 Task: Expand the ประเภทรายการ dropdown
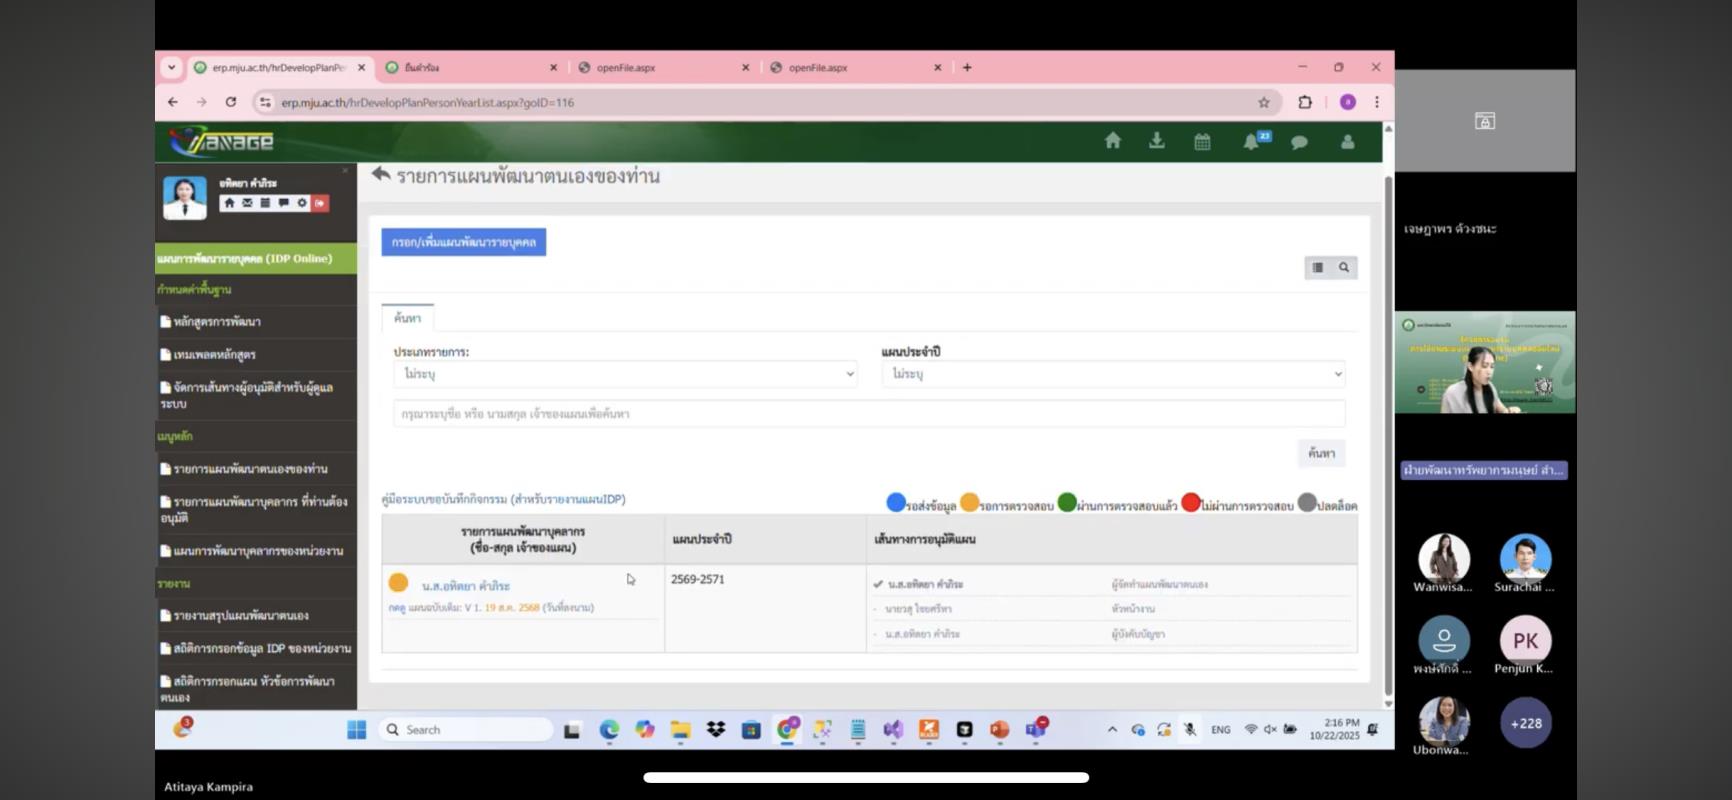(625, 374)
